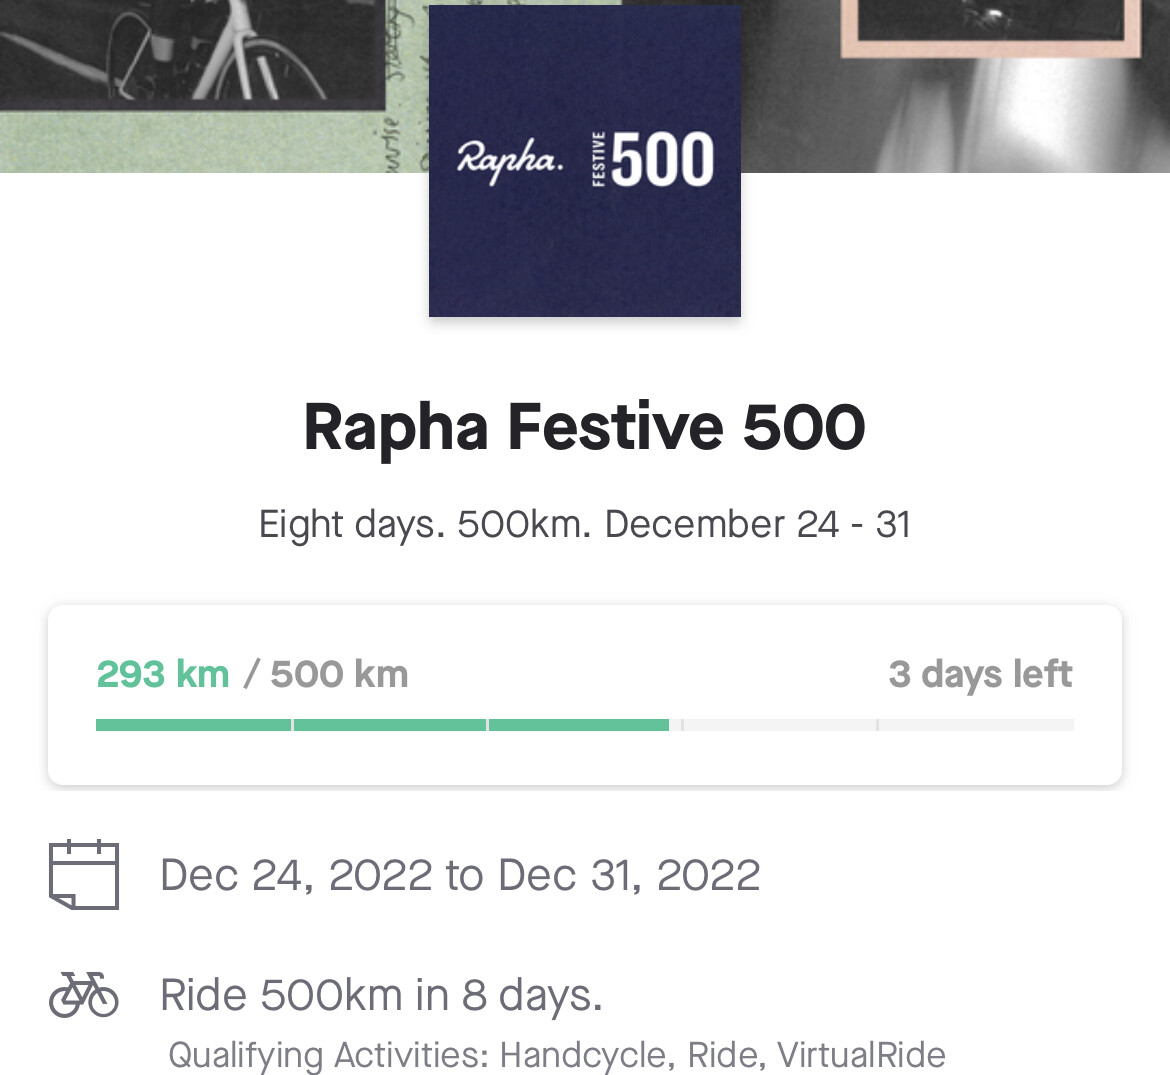The height and width of the screenshot is (1075, 1170).
Task: Click the calendar icon beside challenge dates
Action: [x=84, y=875]
